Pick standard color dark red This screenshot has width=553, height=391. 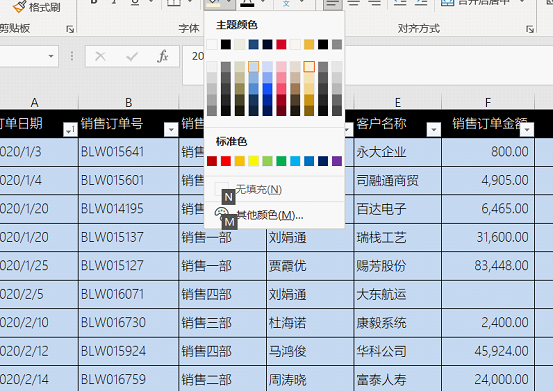pyautogui.click(x=212, y=161)
